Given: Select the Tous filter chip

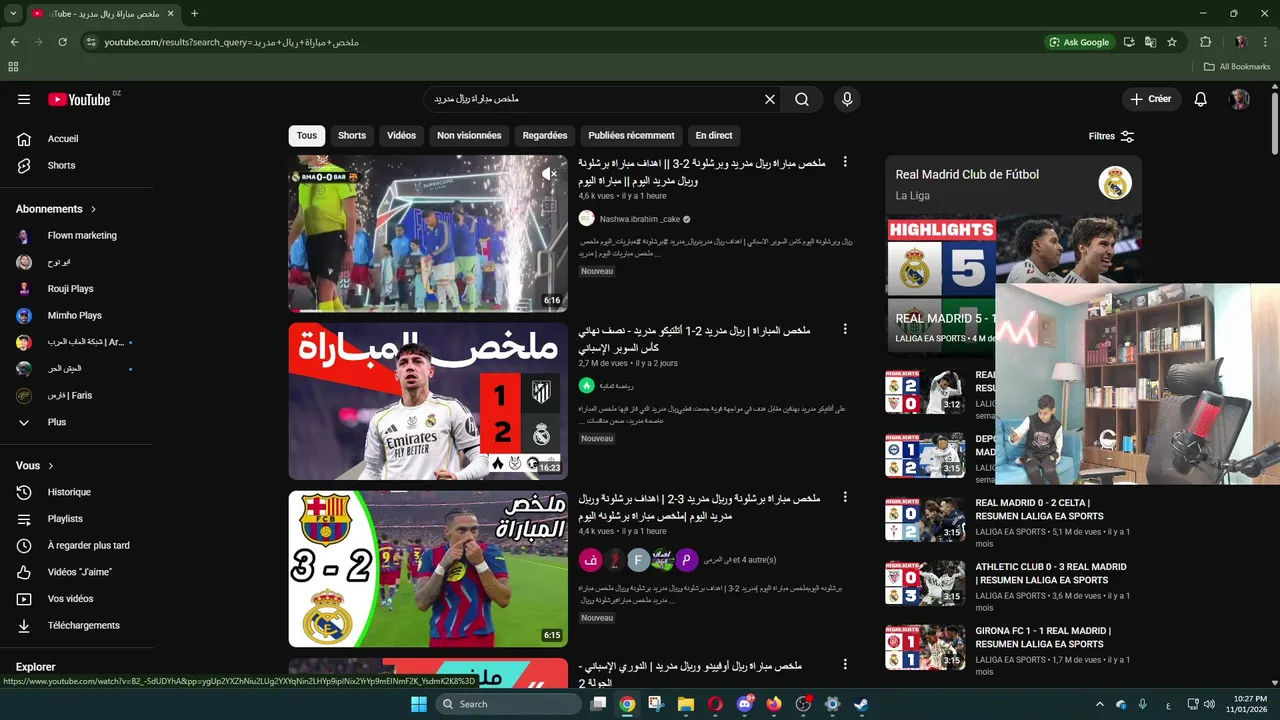Looking at the screenshot, I should point(307,136).
